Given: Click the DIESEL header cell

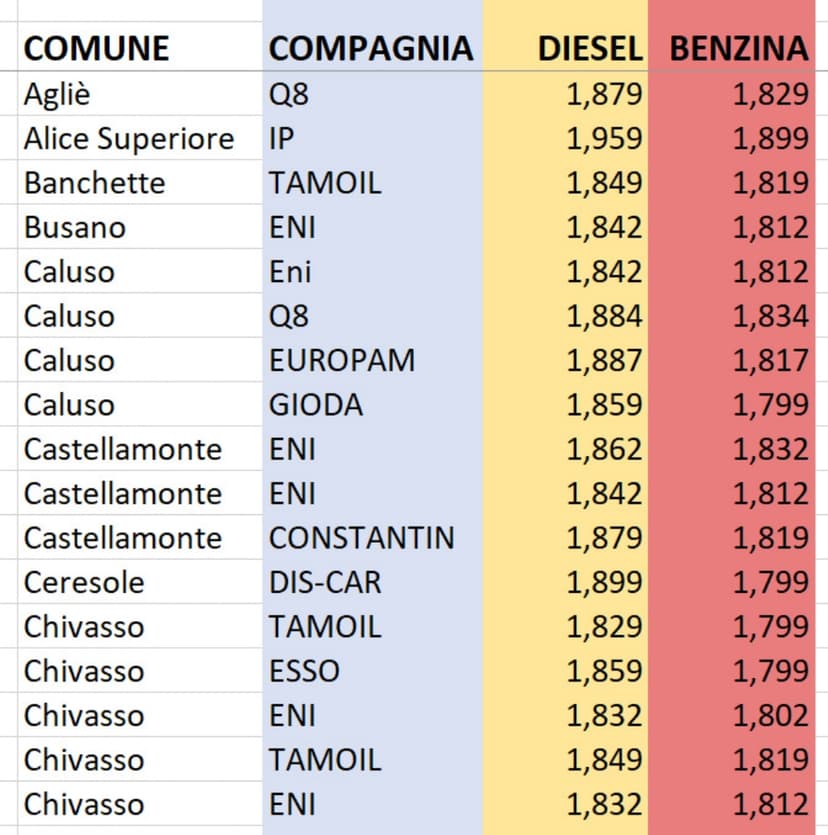Looking at the screenshot, I should coord(589,48).
